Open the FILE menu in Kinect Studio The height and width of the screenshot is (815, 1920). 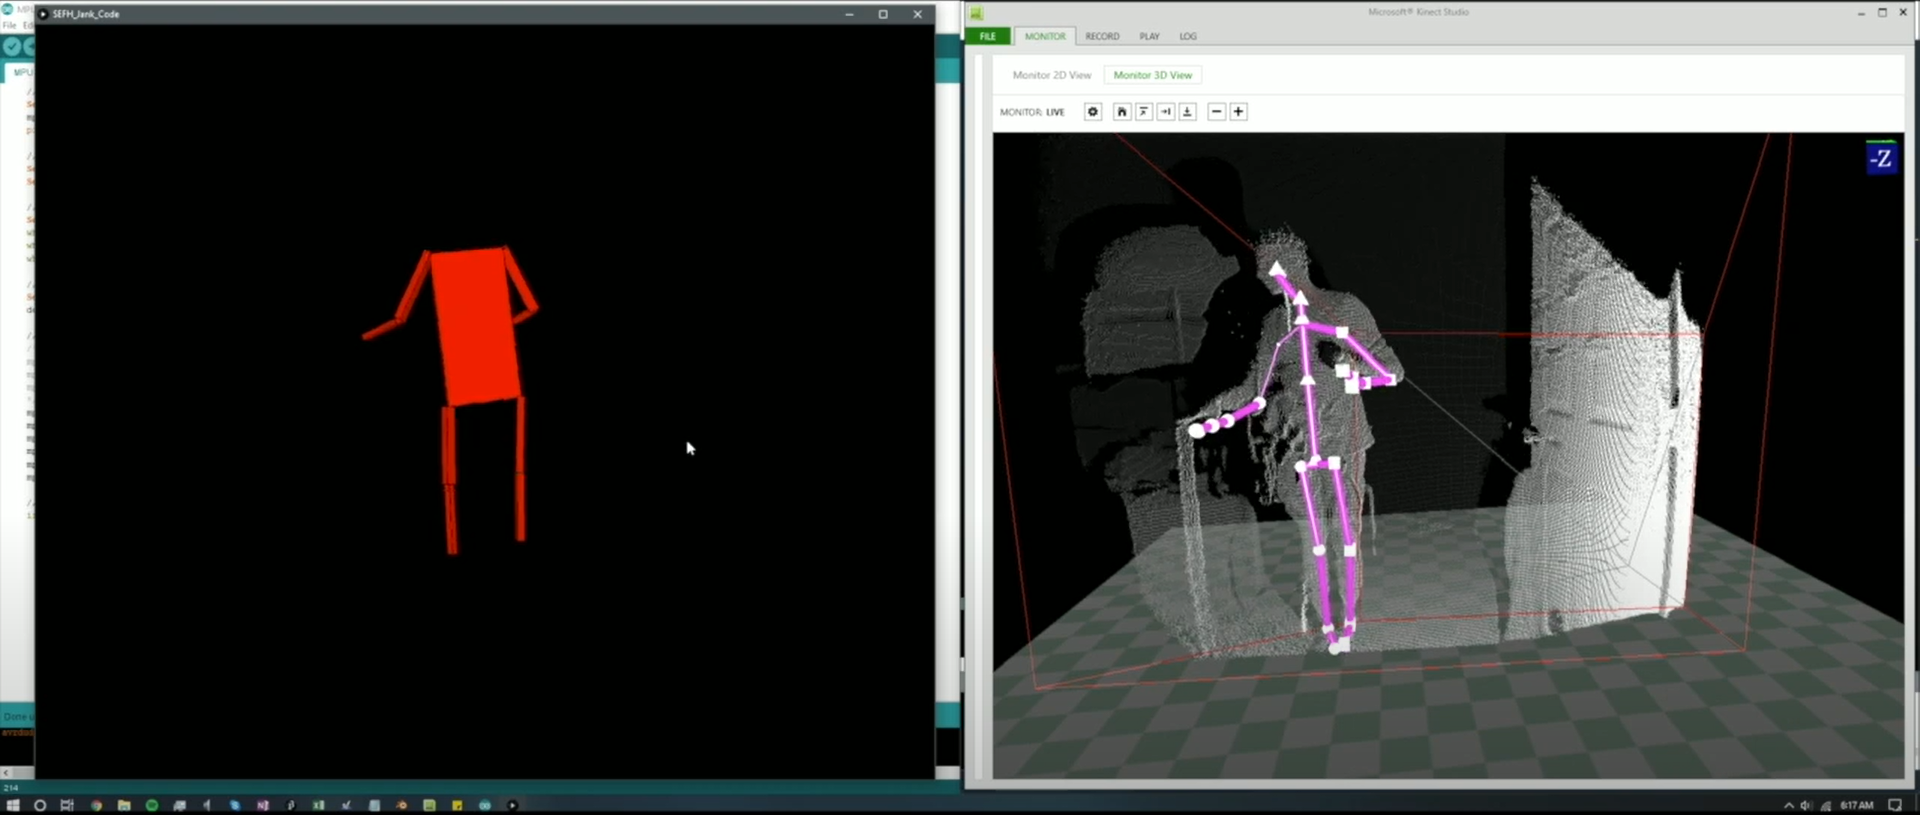click(x=987, y=36)
